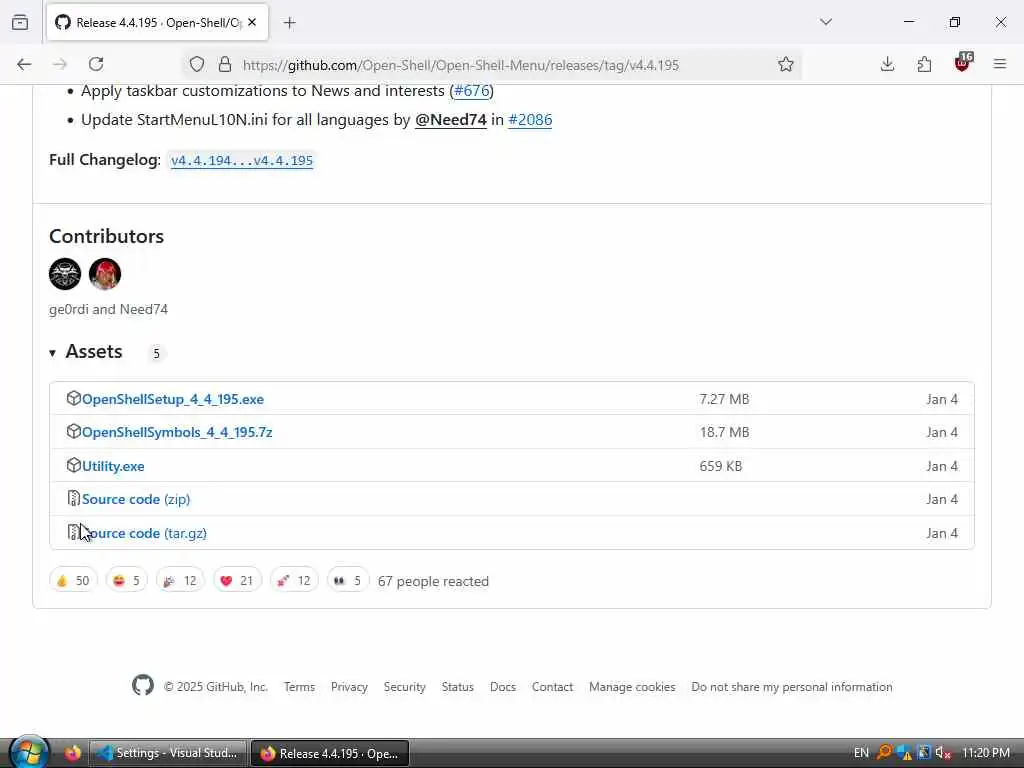This screenshot has height=768, width=1024.
Task: Open the network warning tray icon
Action: [x=904, y=752]
